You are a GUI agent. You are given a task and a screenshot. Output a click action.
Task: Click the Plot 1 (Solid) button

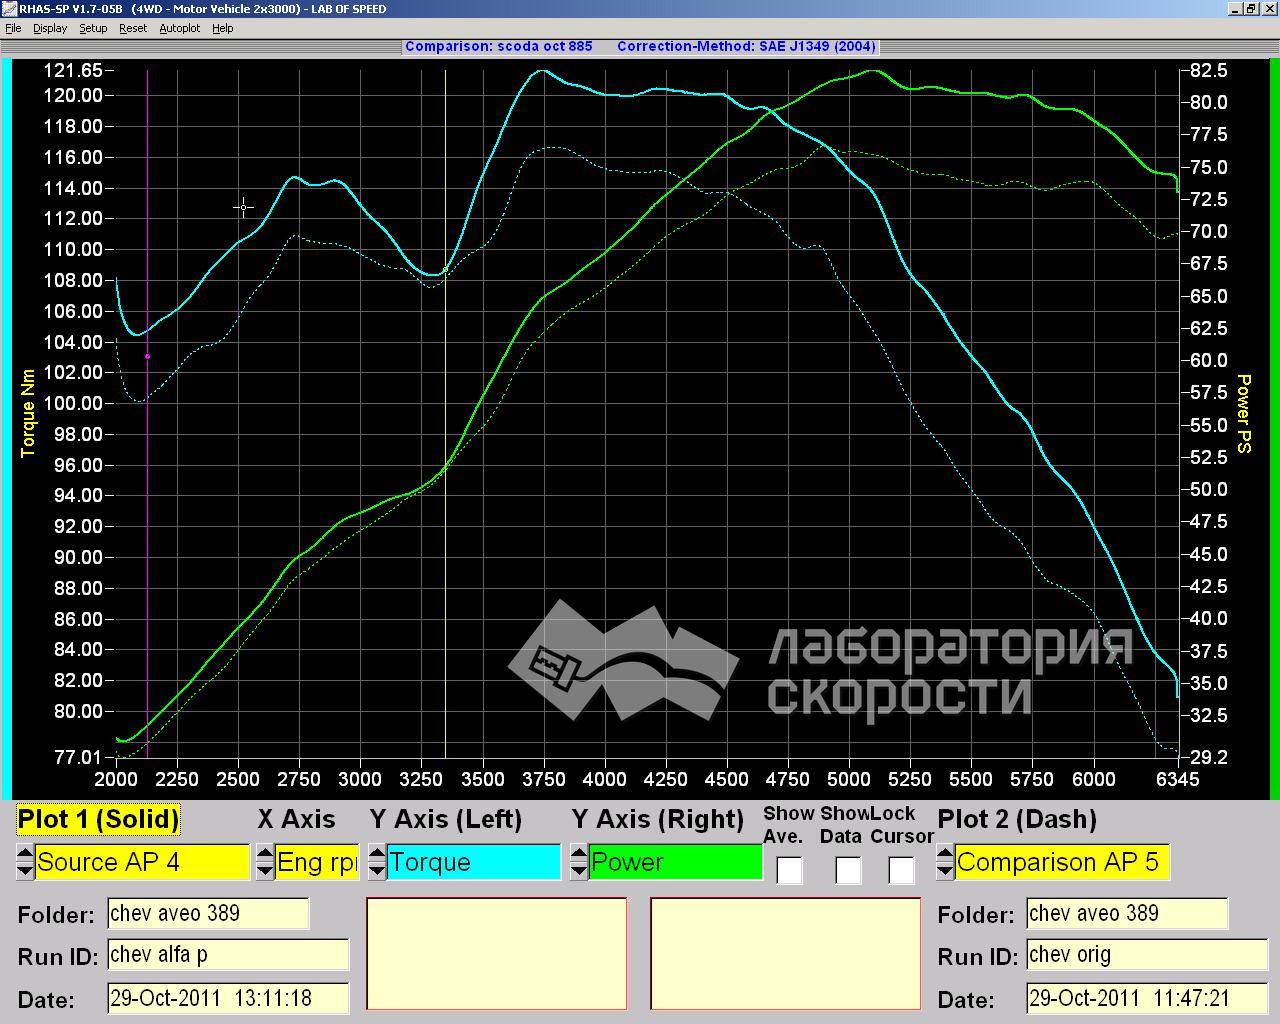(99, 819)
